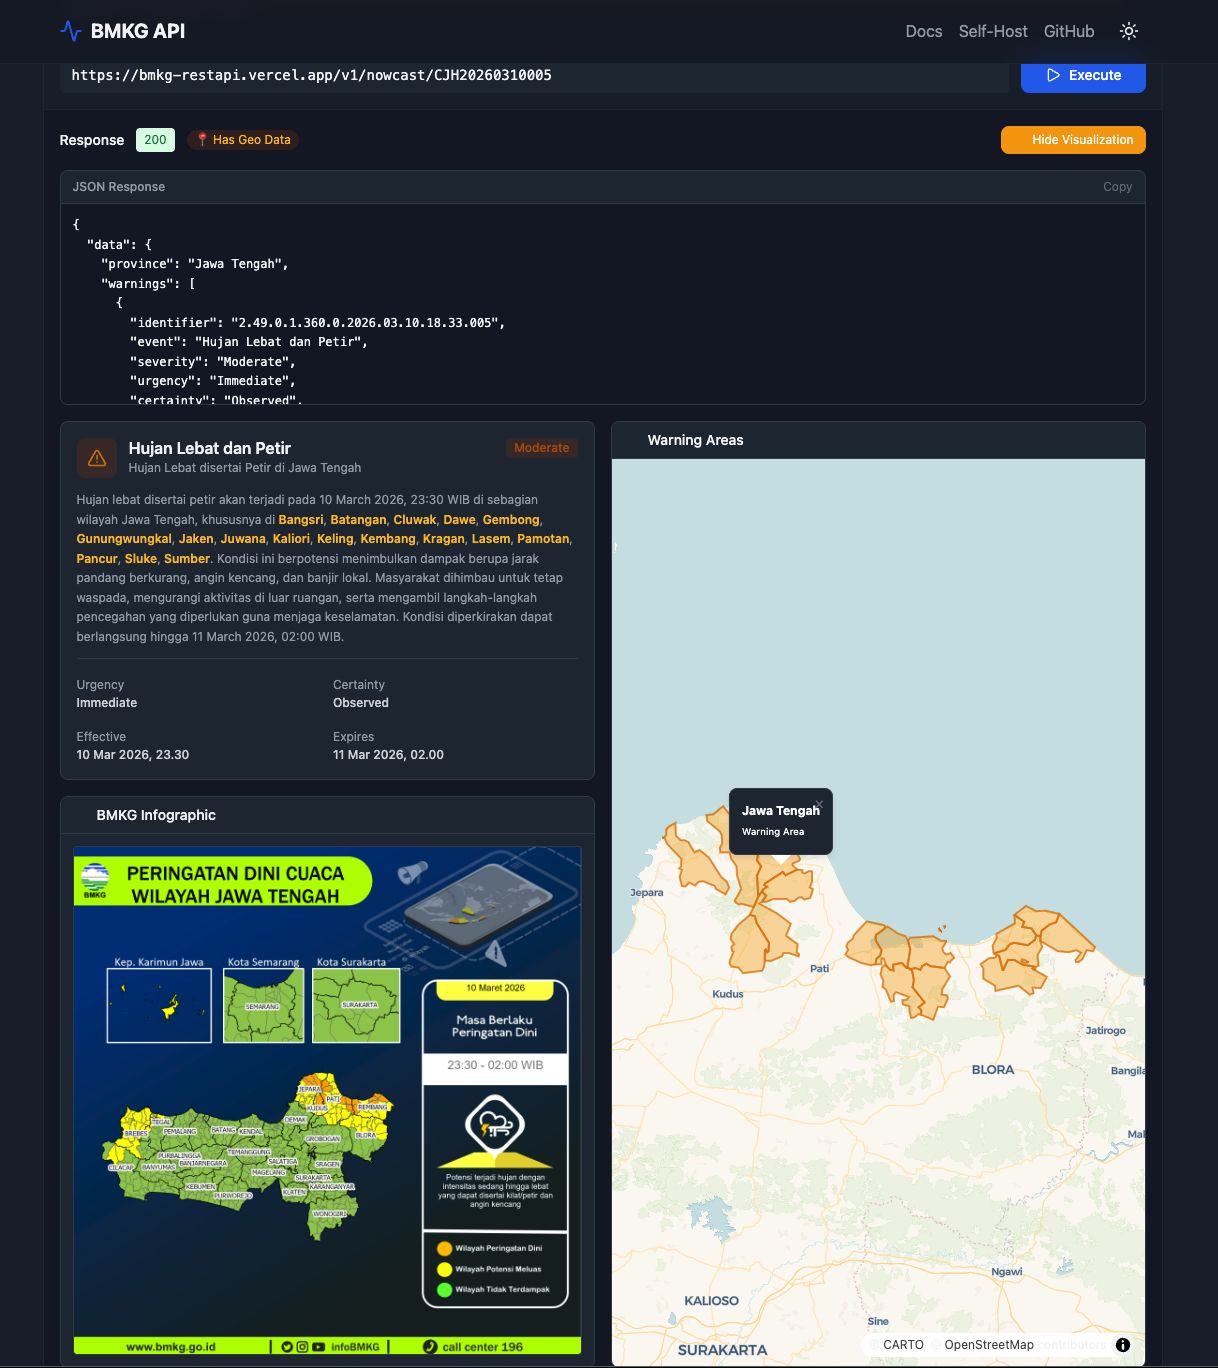Click the Hujan Lebat dan Petir heading
Image resolution: width=1218 pixels, height=1368 pixels.
point(210,448)
